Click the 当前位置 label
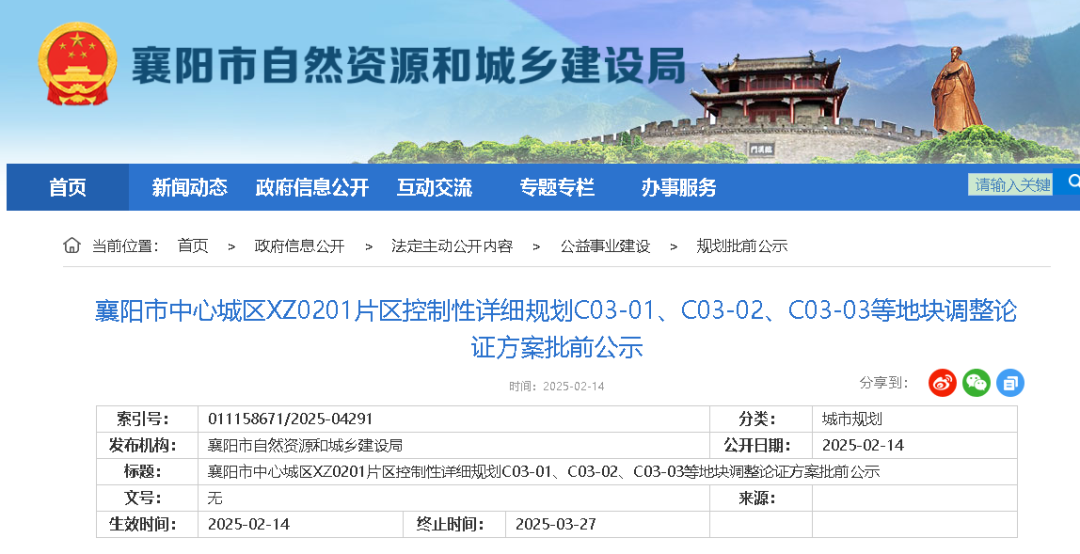 click(125, 246)
